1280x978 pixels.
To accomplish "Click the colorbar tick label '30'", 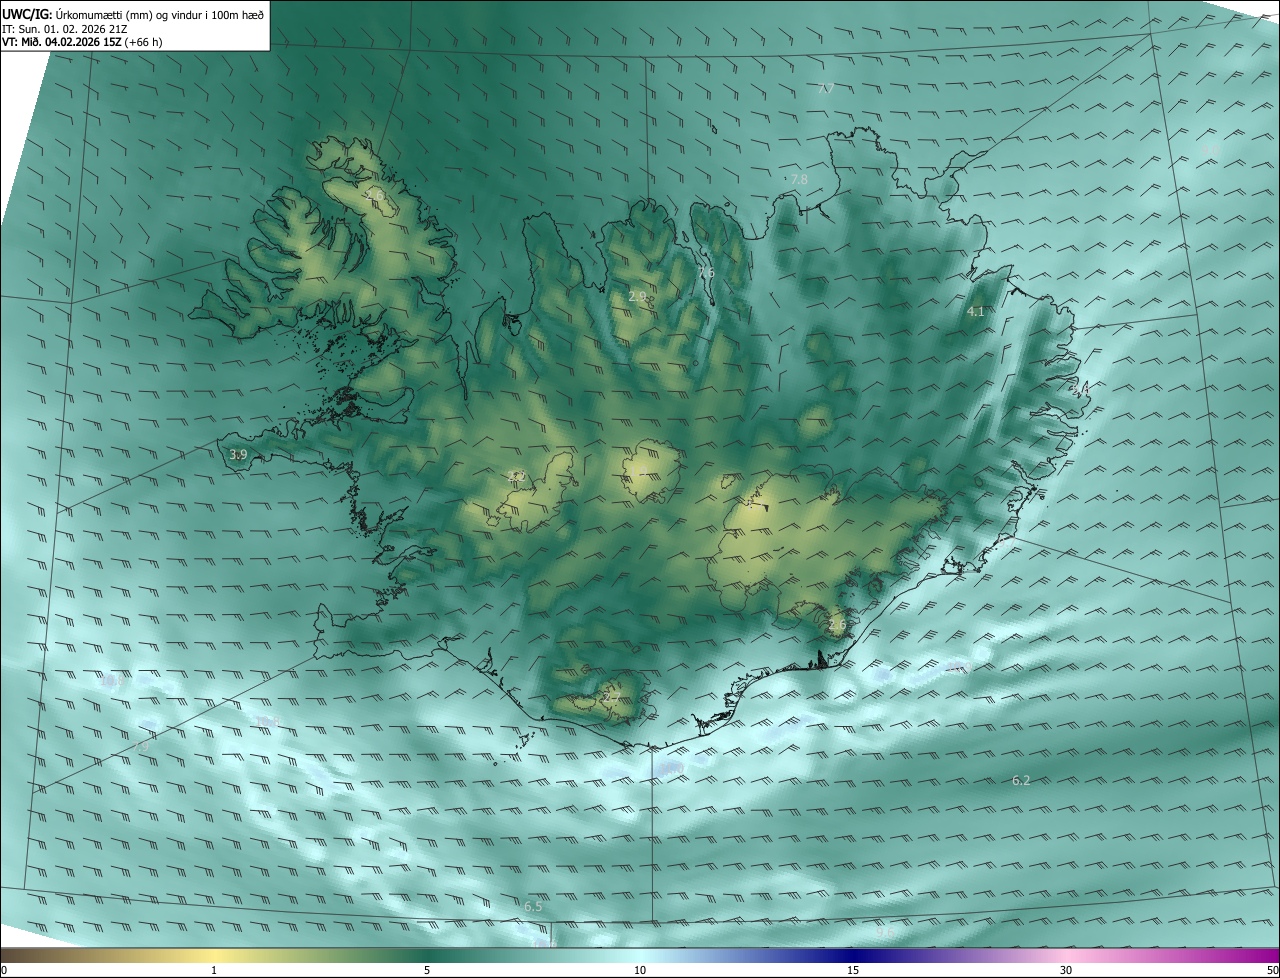I will pos(1066,970).
